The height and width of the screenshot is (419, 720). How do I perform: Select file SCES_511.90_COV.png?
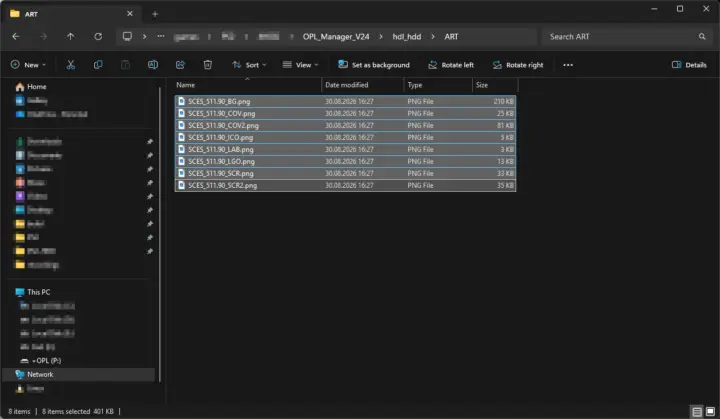(345, 113)
